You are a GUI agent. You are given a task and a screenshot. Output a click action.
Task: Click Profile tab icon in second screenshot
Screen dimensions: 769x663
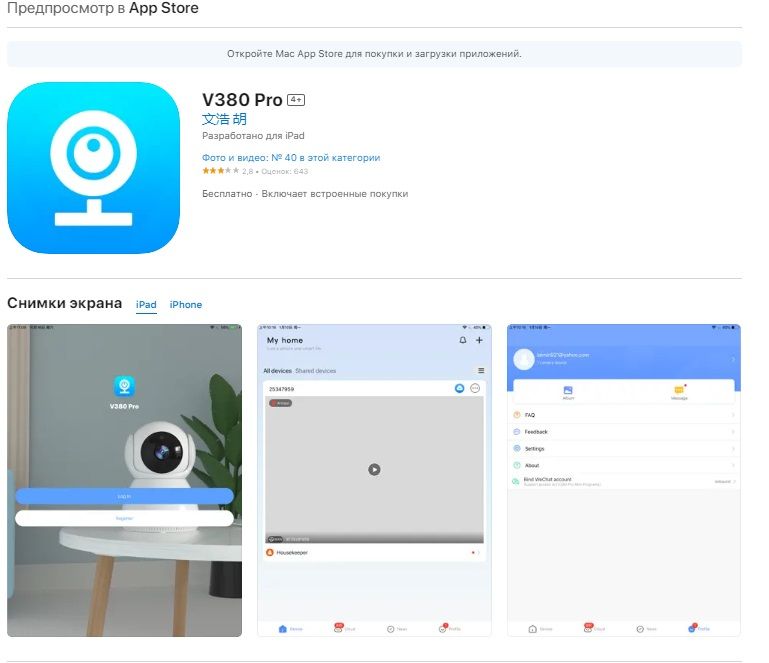pyautogui.click(x=443, y=628)
